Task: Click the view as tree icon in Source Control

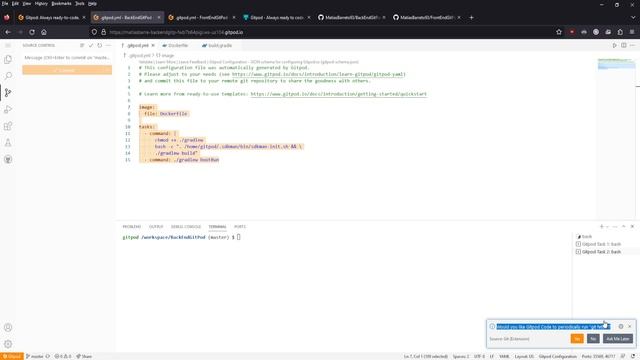Action: 82,45
